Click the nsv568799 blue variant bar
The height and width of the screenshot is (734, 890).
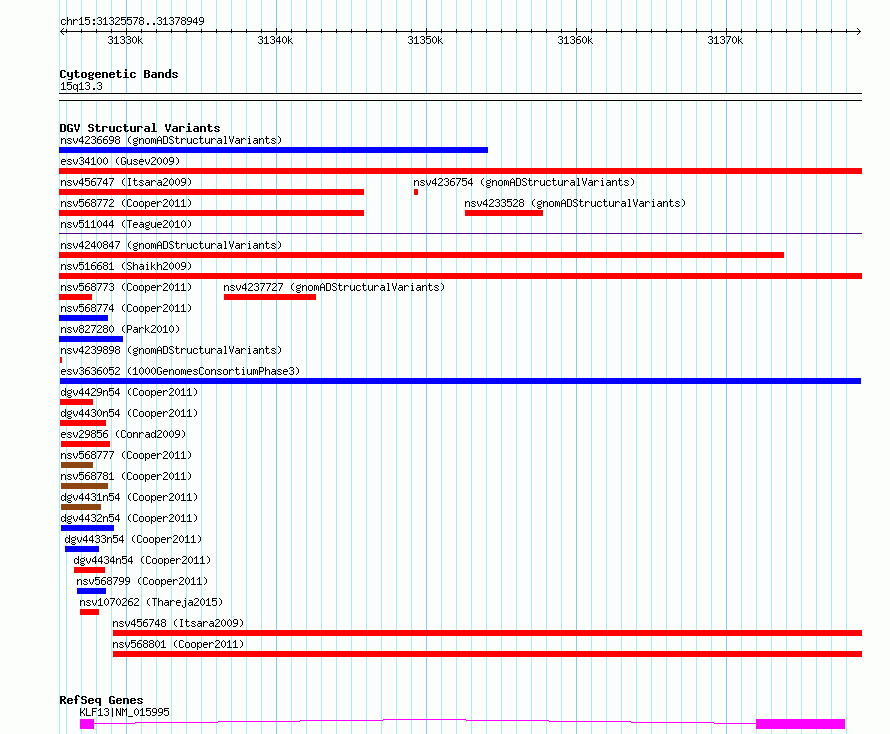pyautogui.click(x=91, y=591)
